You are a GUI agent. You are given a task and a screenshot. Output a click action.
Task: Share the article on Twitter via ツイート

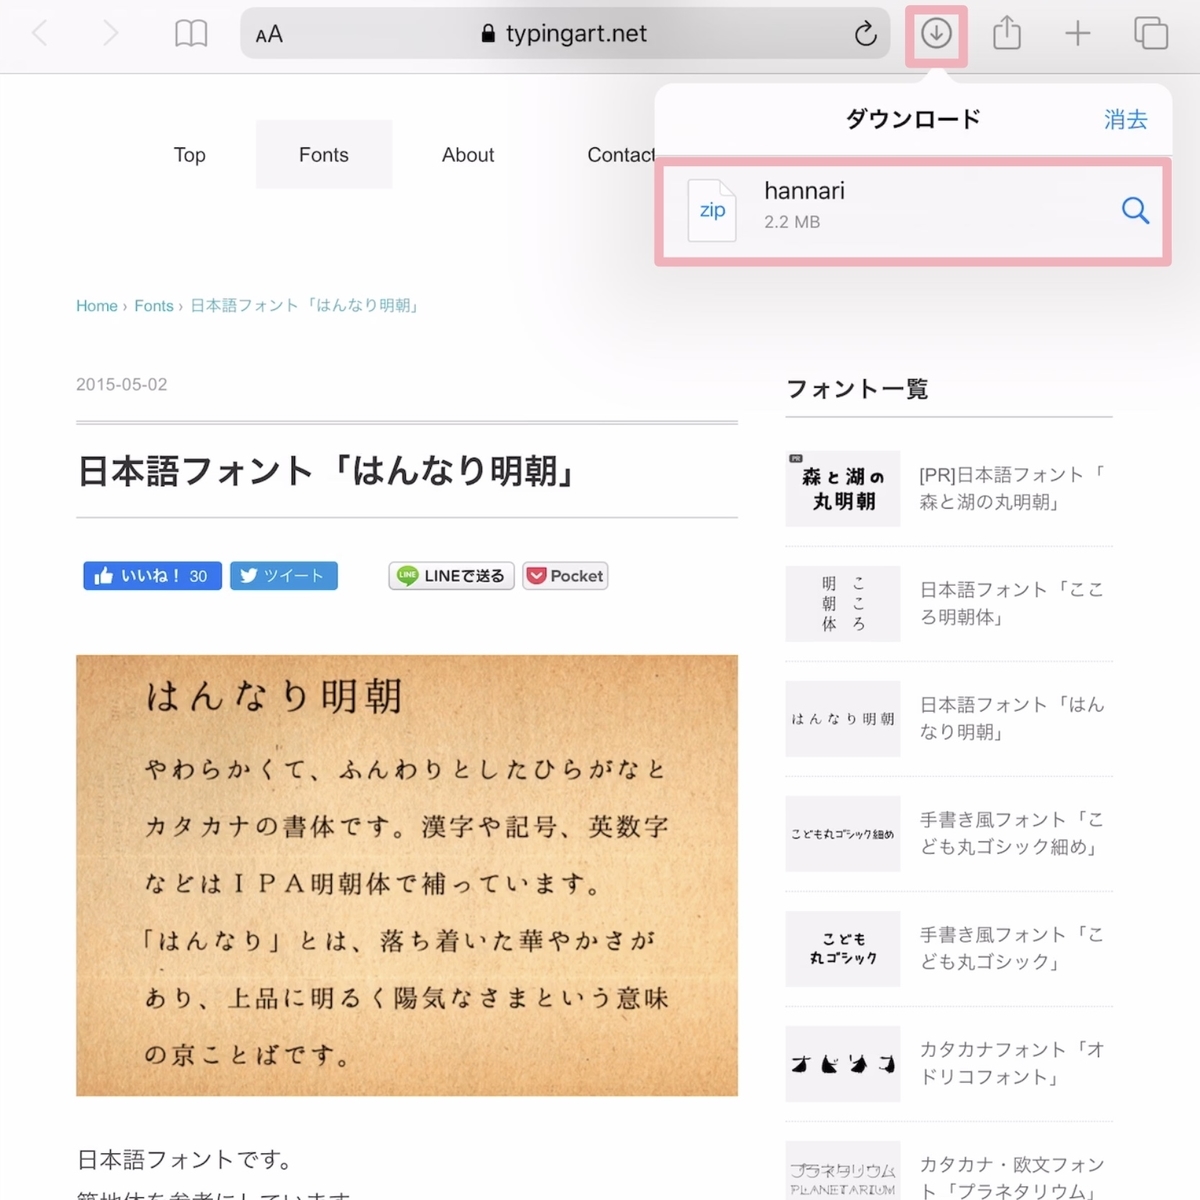tap(283, 576)
